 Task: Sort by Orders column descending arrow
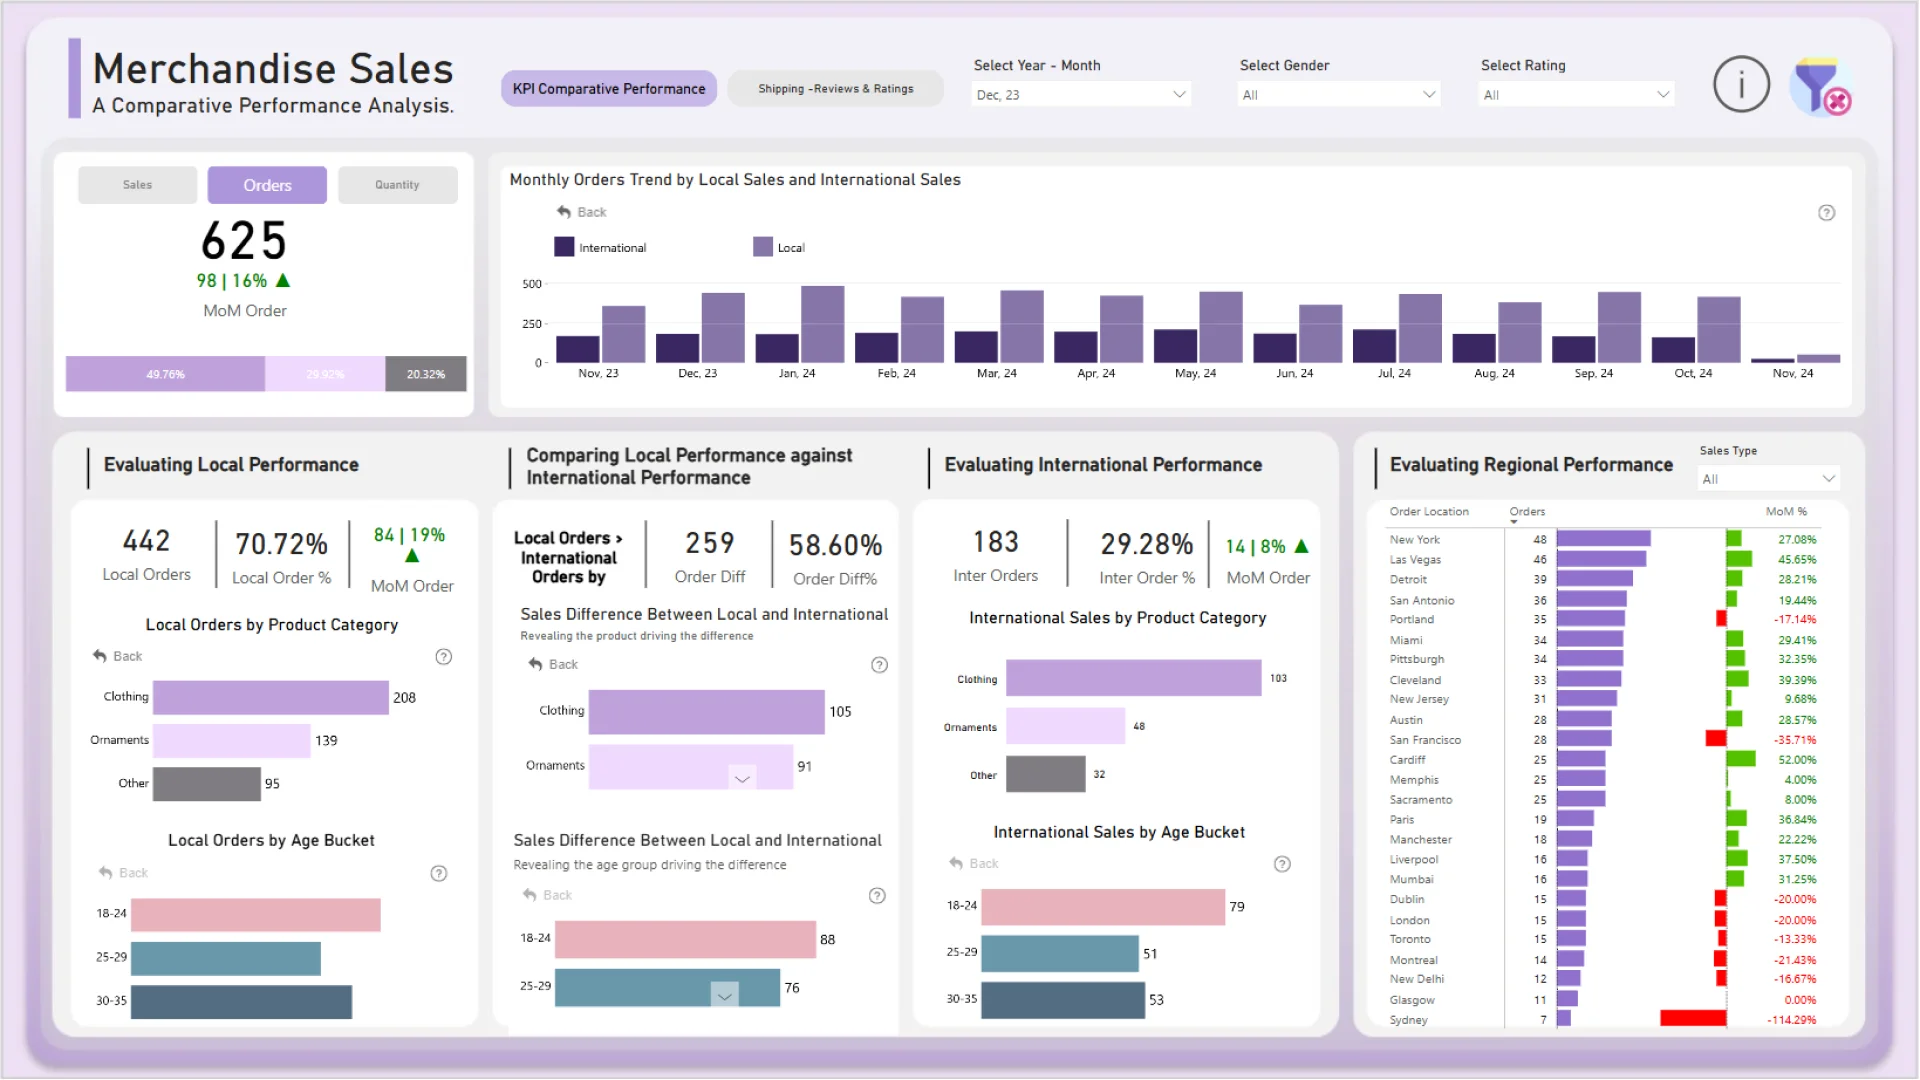pos(1513,523)
